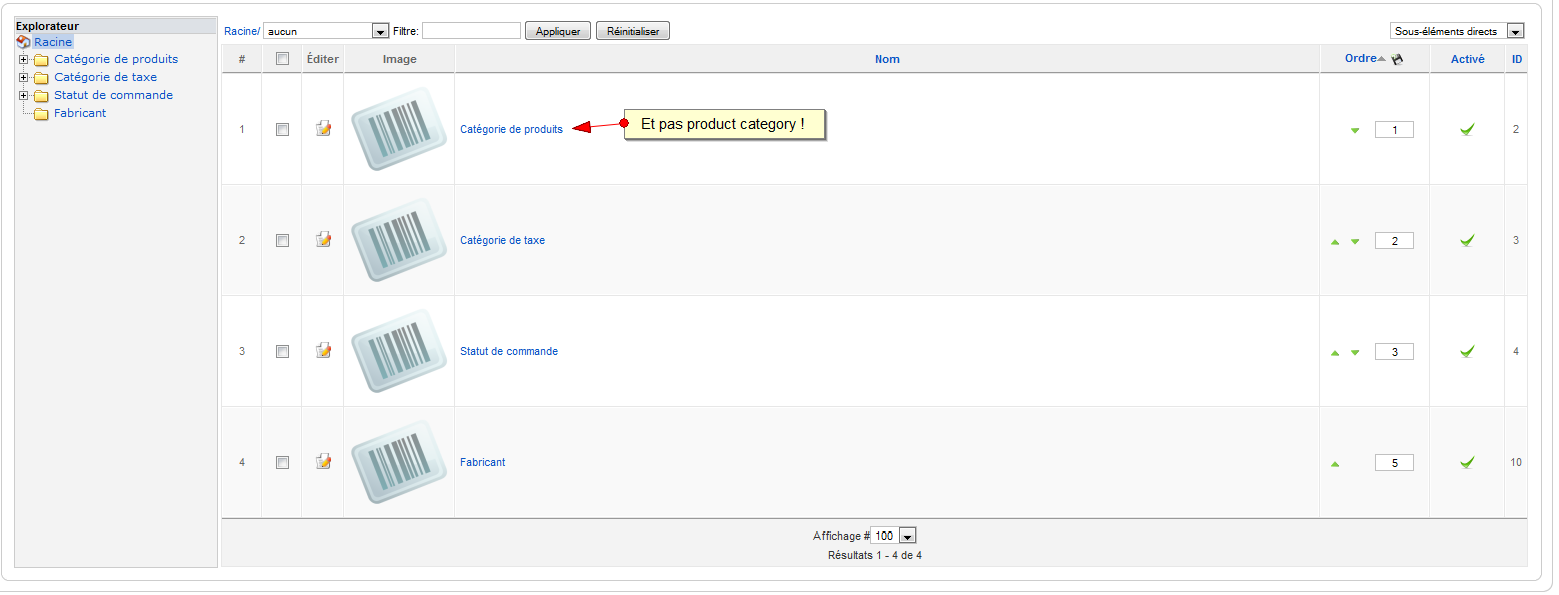The width and height of the screenshot is (1559, 595).
Task: Click the Appliquer button
Action: click(x=558, y=31)
